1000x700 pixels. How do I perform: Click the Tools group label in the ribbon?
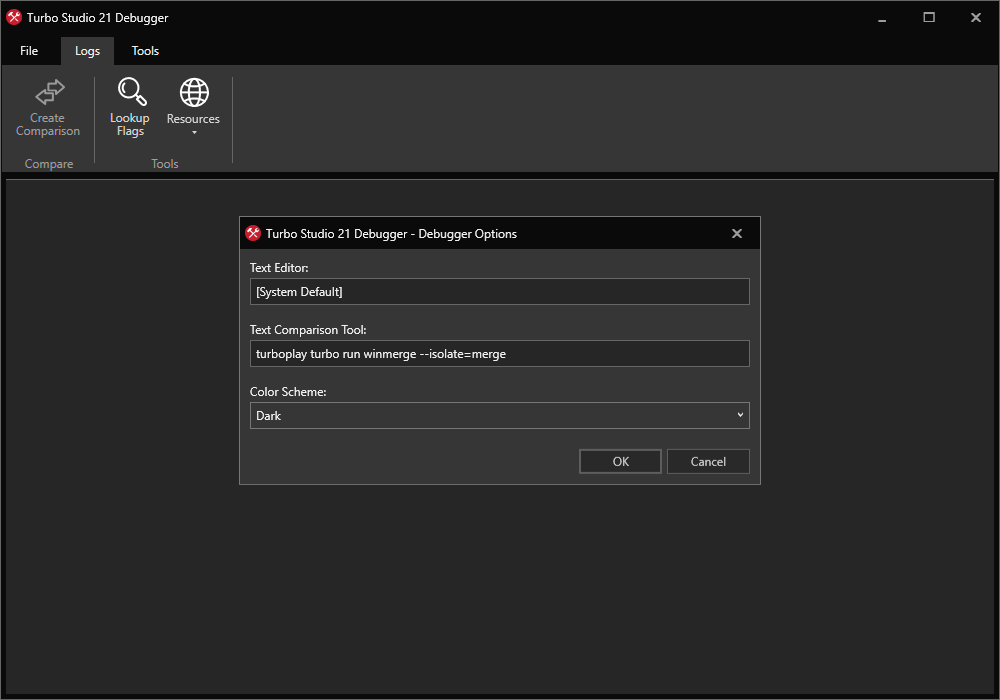(164, 163)
